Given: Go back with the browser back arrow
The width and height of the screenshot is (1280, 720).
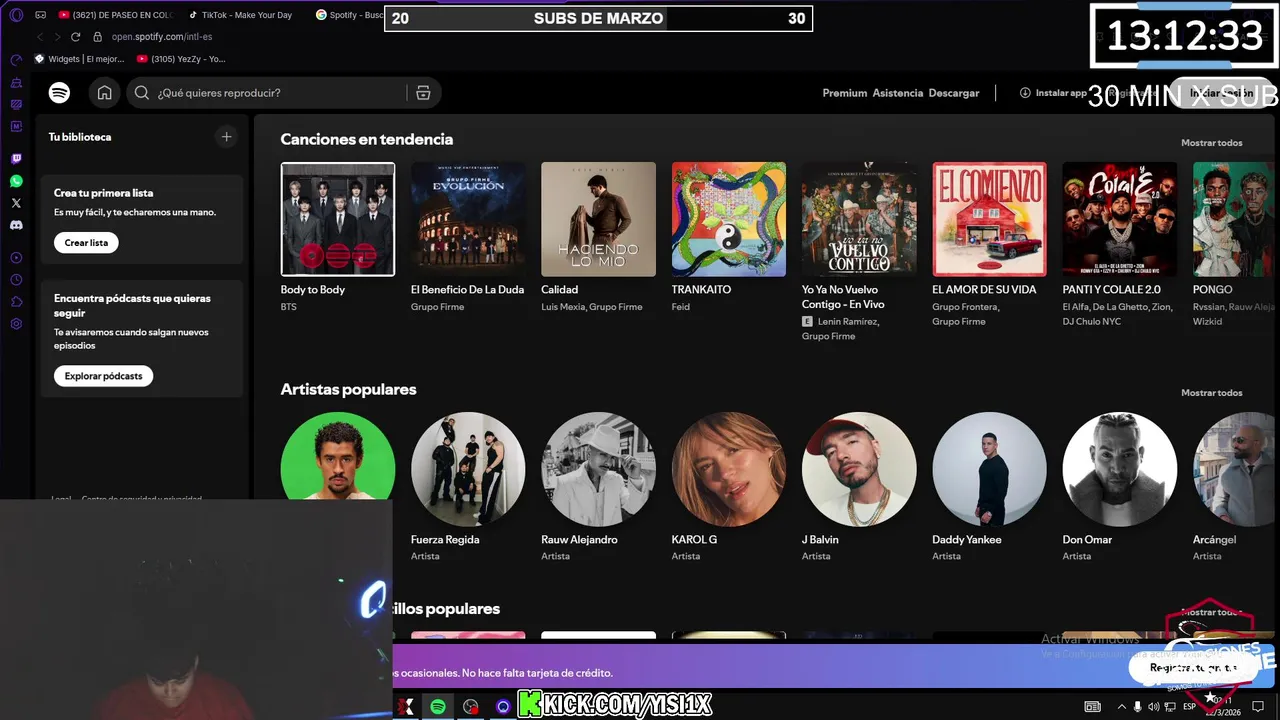Looking at the screenshot, I should tap(40, 37).
